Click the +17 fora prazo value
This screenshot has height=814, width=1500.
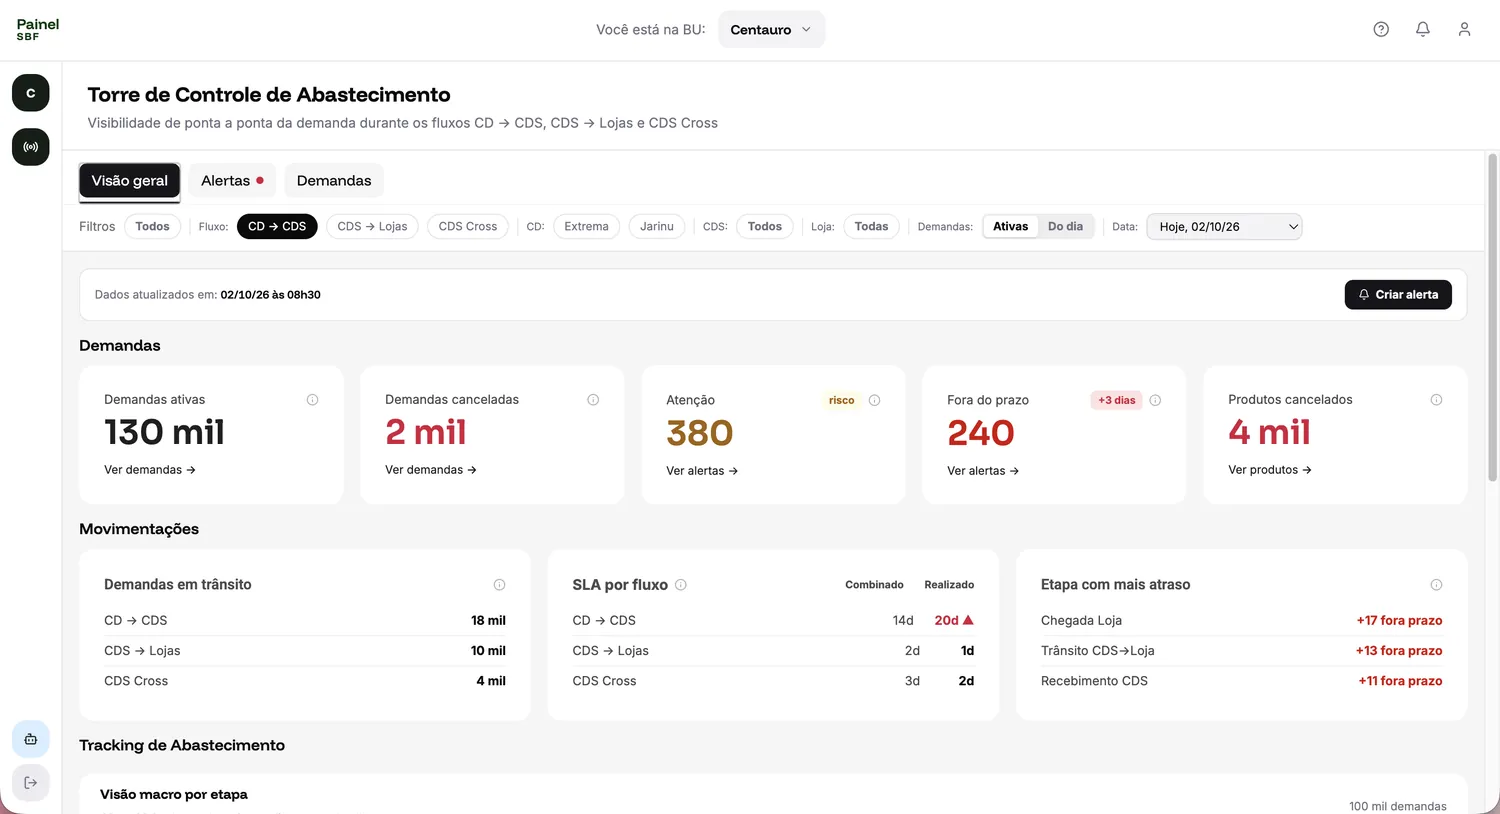pyautogui.click(x=1399, y=621)
